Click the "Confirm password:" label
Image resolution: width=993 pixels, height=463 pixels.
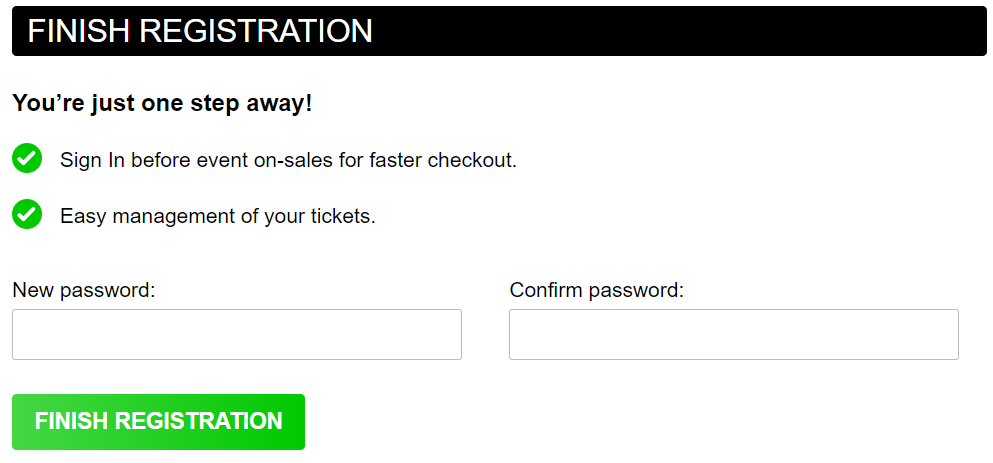pos(597,291)
